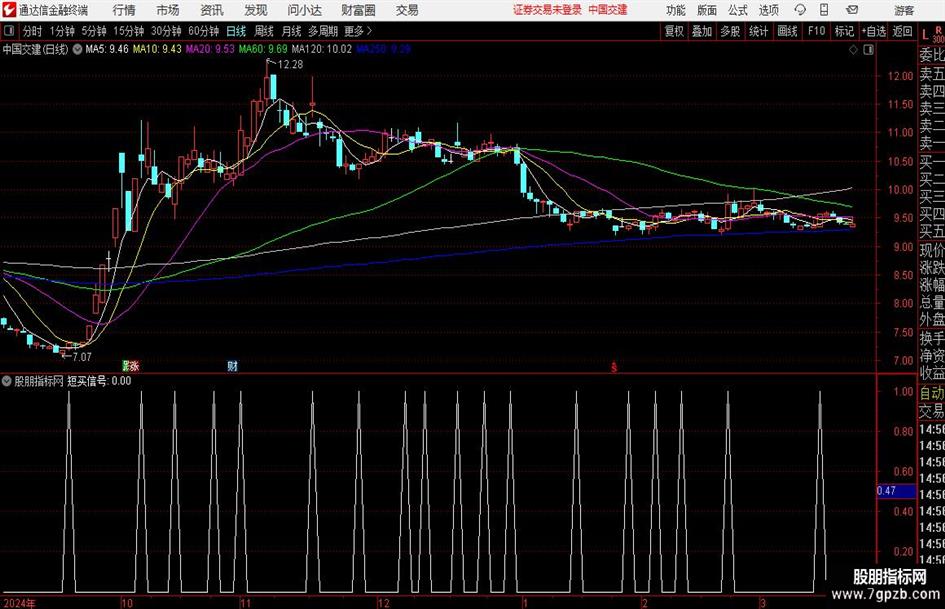Click the MA20: 9.53 indicator value

pos(210,49)
